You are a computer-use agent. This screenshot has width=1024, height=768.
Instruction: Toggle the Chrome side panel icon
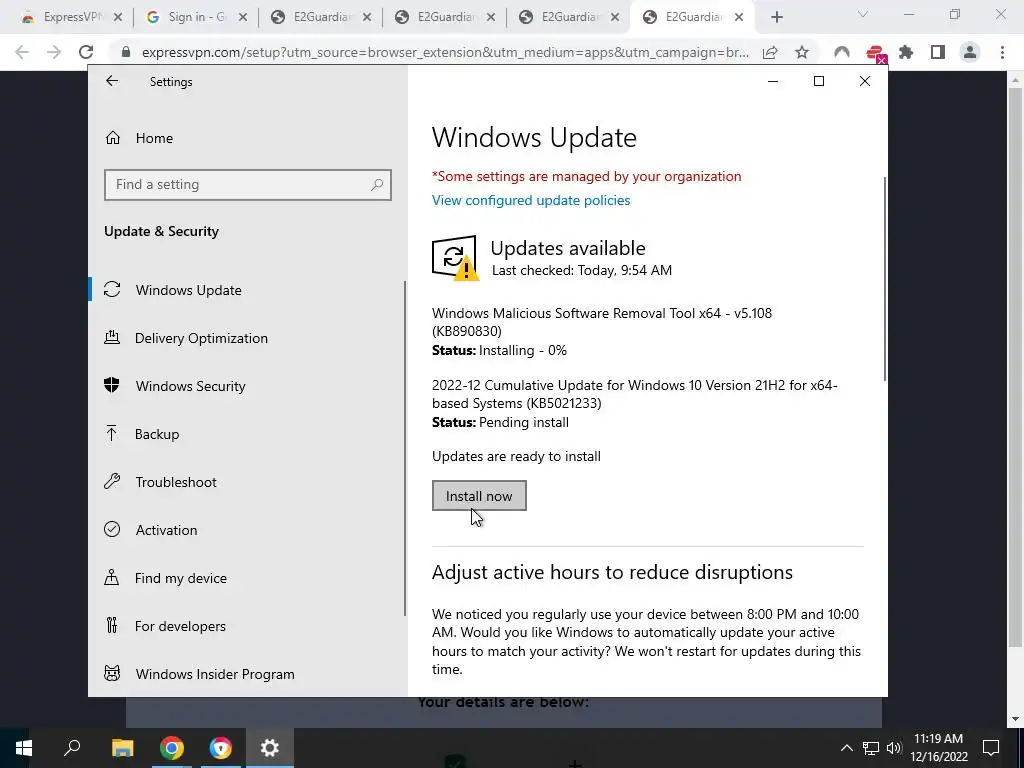(x=938, y=52)
